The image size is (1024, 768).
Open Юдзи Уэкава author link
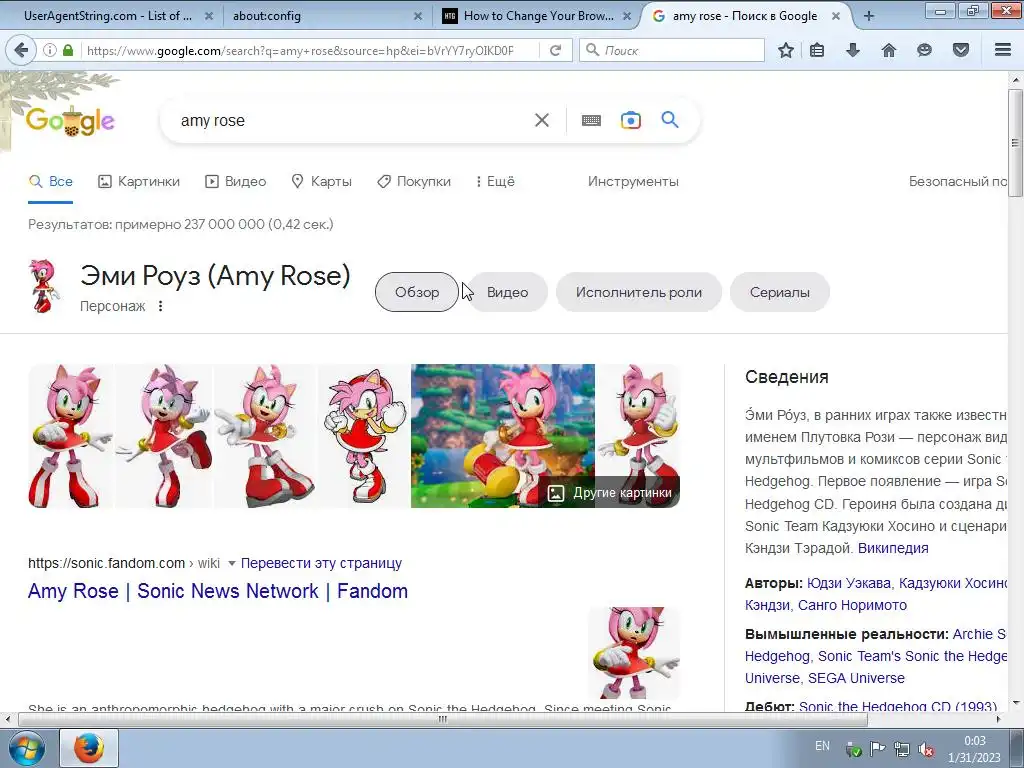848,583
